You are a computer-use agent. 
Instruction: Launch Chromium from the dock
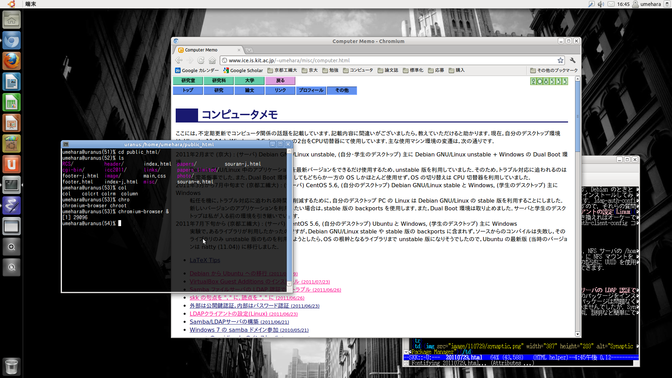[12, 41]
